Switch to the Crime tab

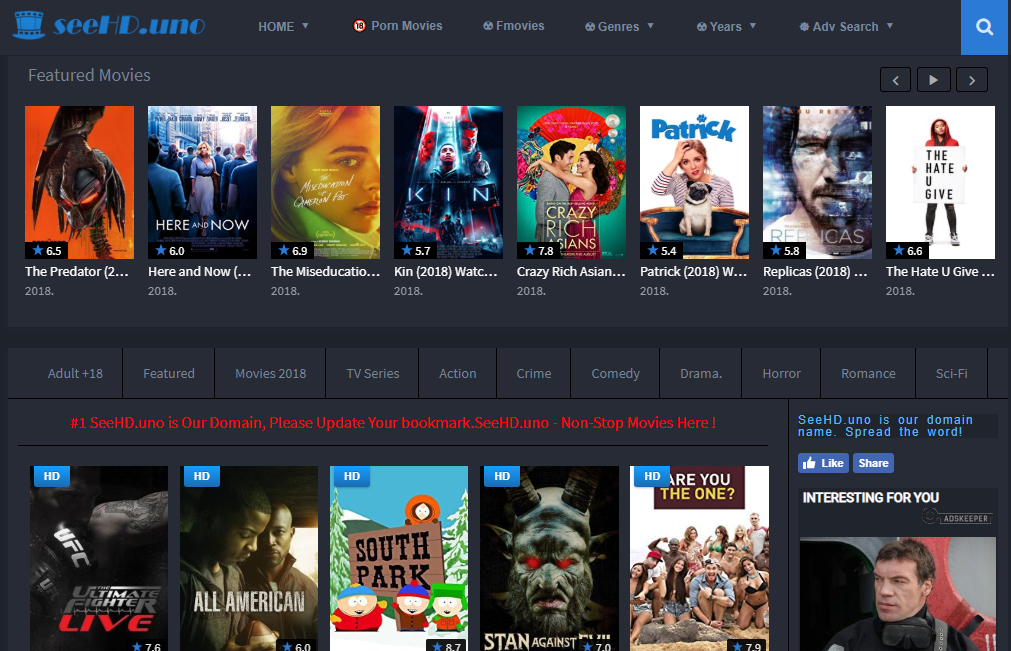point(534,373)
